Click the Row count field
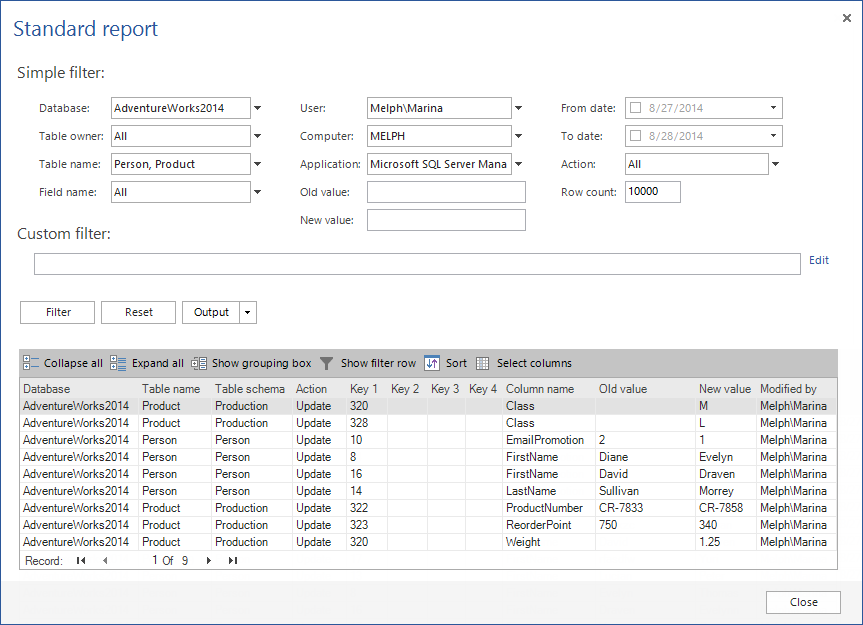The image size is (863, 625). [x=653, y=192]
